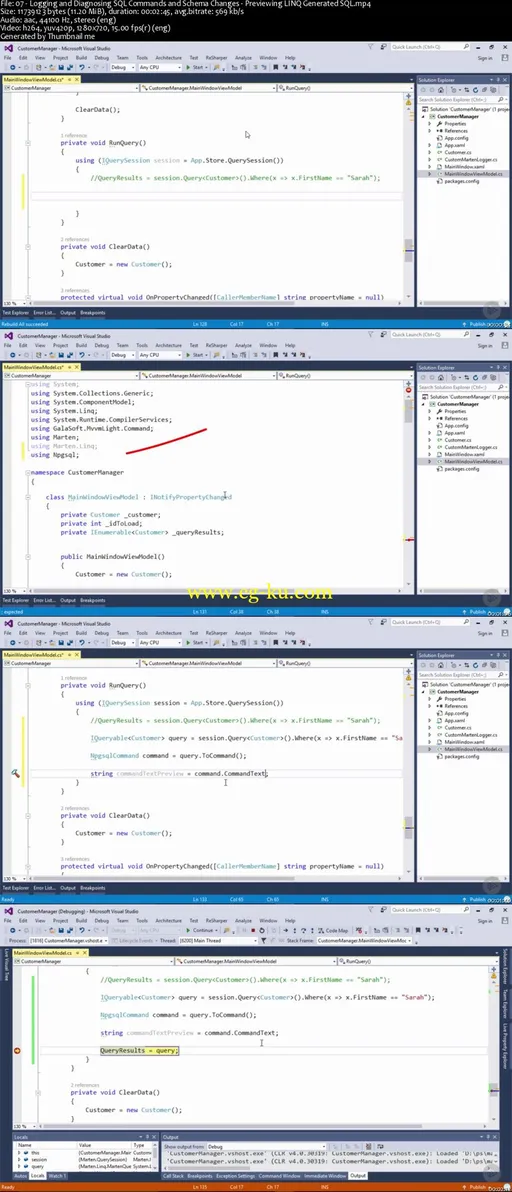Open the ReSharper menu in second frame
Viewport: 512px width, 1192px height.
click(x=216, y=345)
